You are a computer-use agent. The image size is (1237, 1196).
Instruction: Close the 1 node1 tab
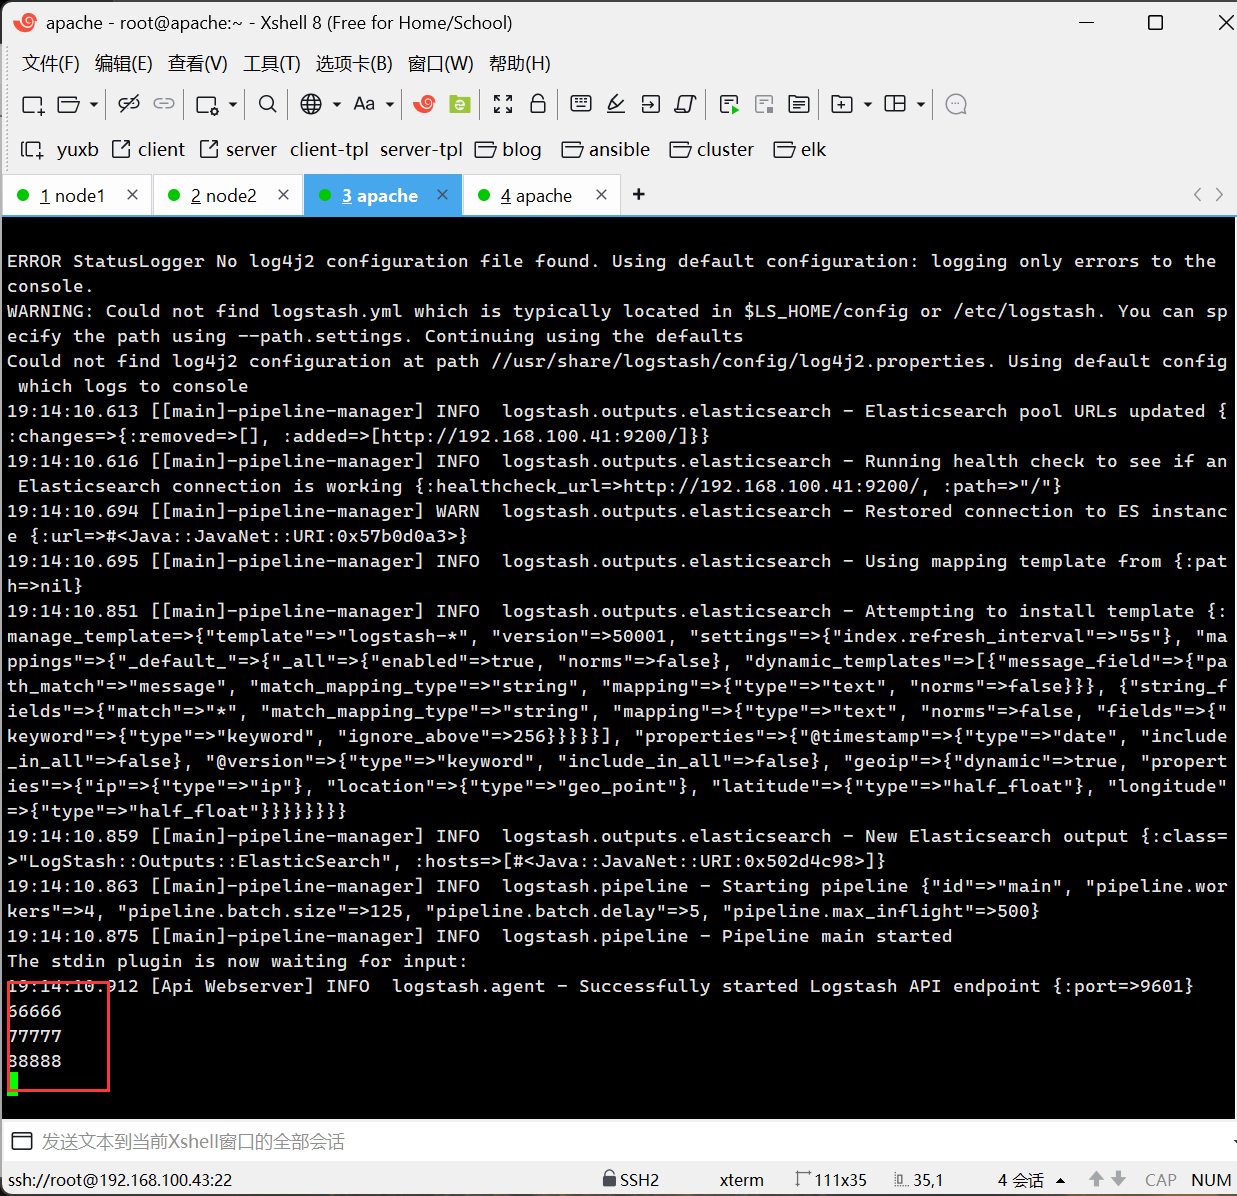click(x=132, y=195)
